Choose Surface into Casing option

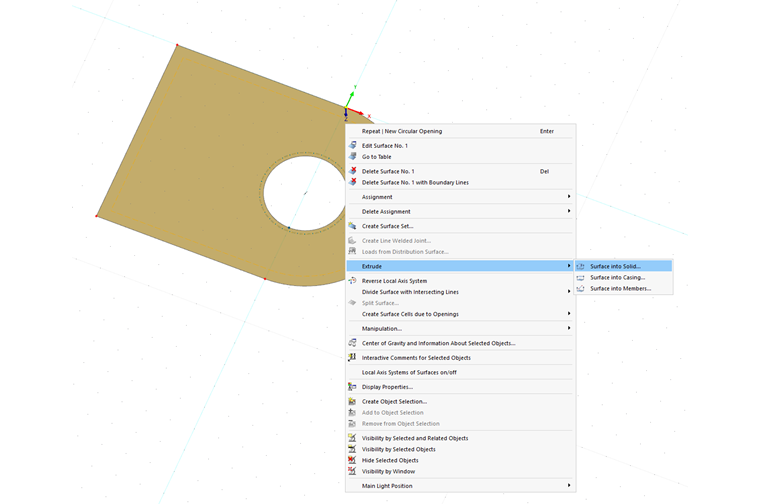coord(623,277)
